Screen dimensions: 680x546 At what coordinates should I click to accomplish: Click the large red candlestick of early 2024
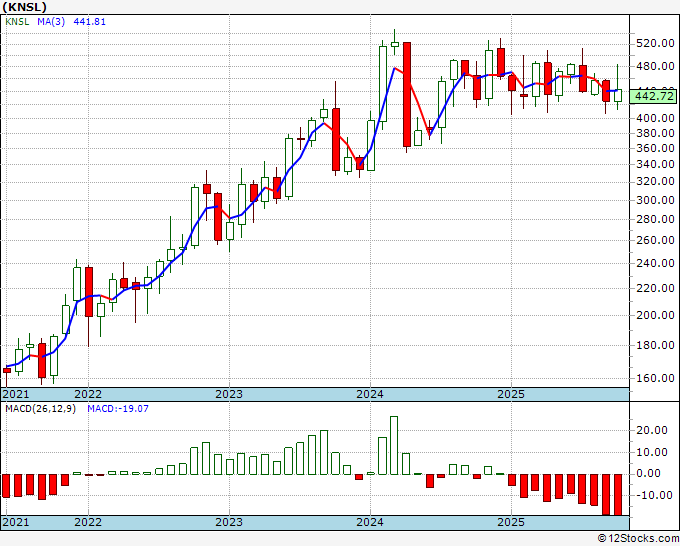coord(407,95)
